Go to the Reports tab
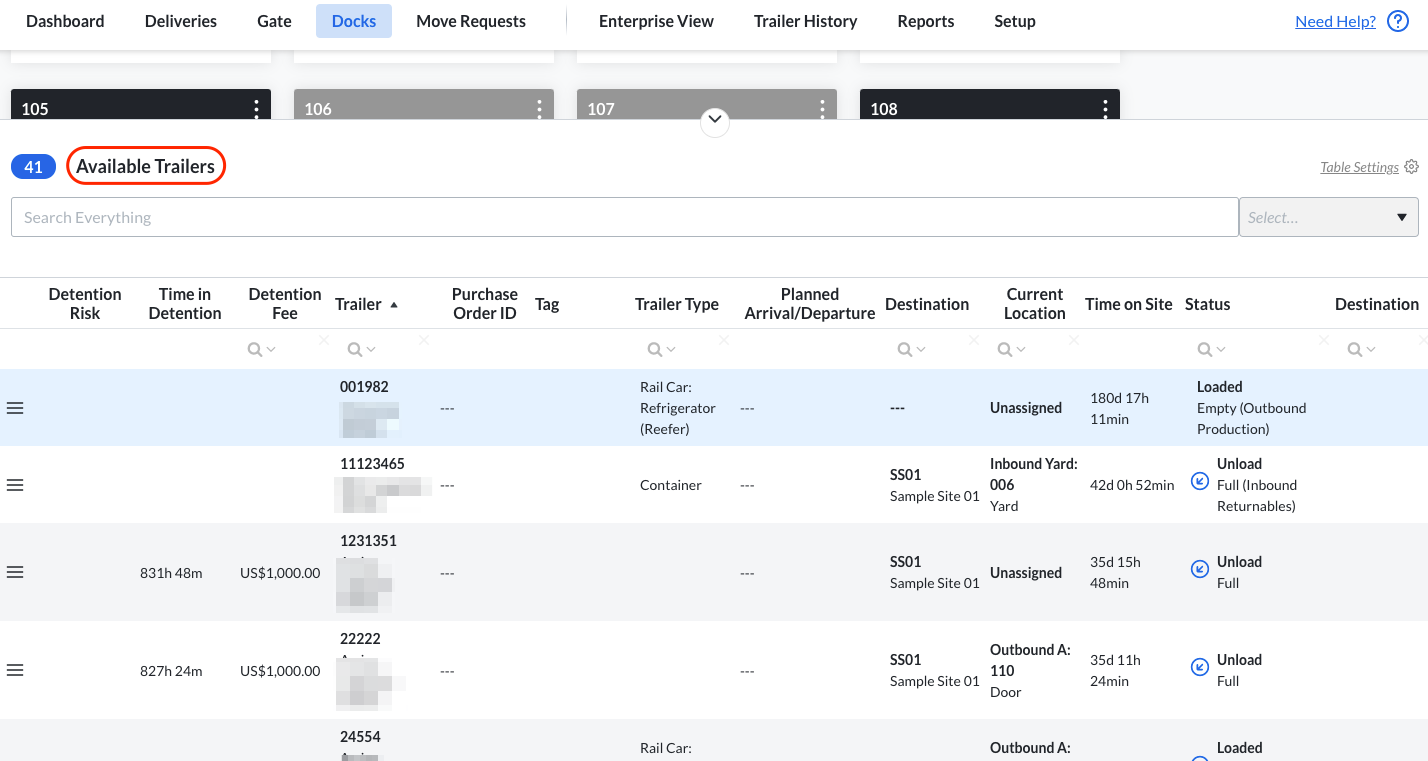 [925, 21]
